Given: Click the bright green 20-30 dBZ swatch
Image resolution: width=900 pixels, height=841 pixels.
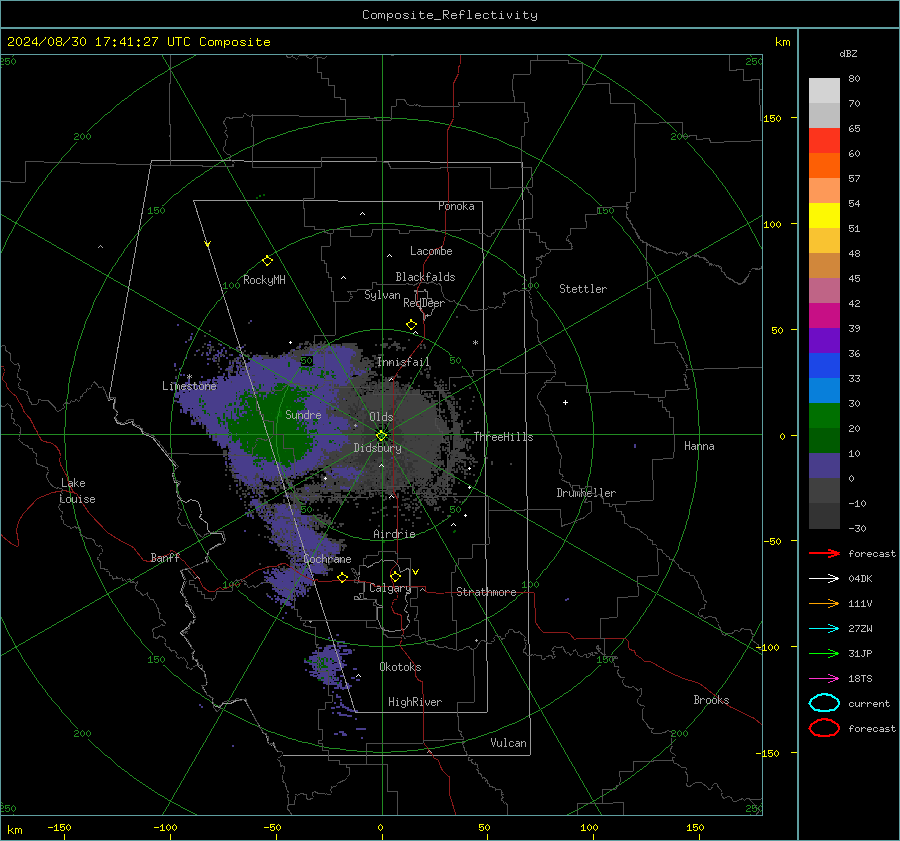Looking at the screenshot, I should pyautogui.click(x=824, y=416).
